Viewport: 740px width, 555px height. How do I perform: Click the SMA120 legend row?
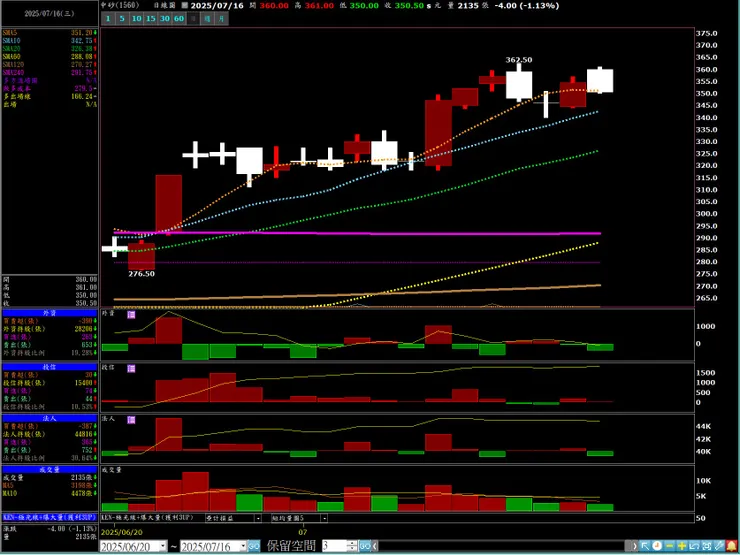coord(50,65)
